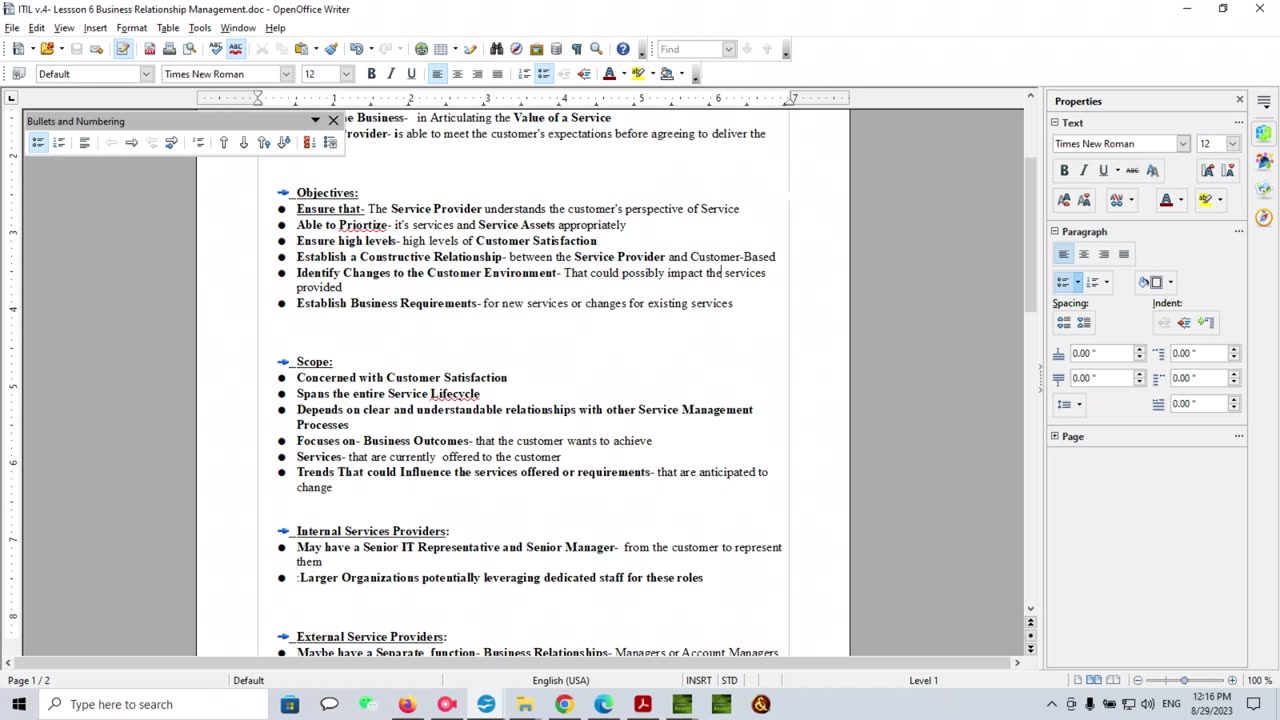Click Move Down in Bullets toolbar
The height and width of the screenshot is (720, 1280).
(x=243, y=143)
